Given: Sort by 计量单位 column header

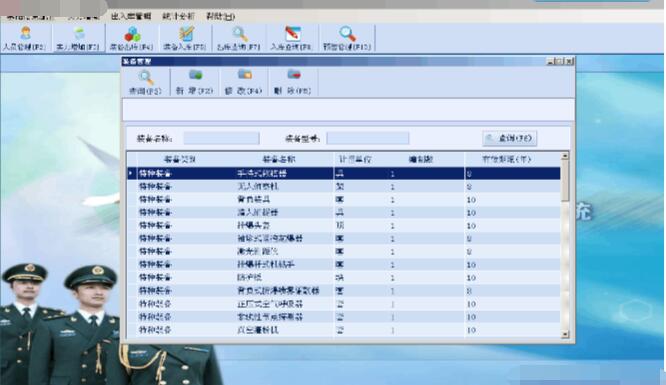Looking at the screenshot, I should 355,159.
